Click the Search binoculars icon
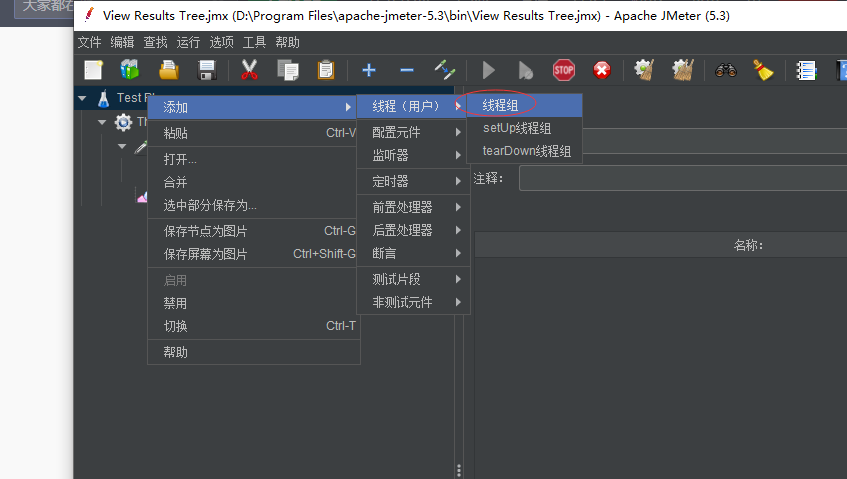The image size is (847, 479). (x=725, y=70)
